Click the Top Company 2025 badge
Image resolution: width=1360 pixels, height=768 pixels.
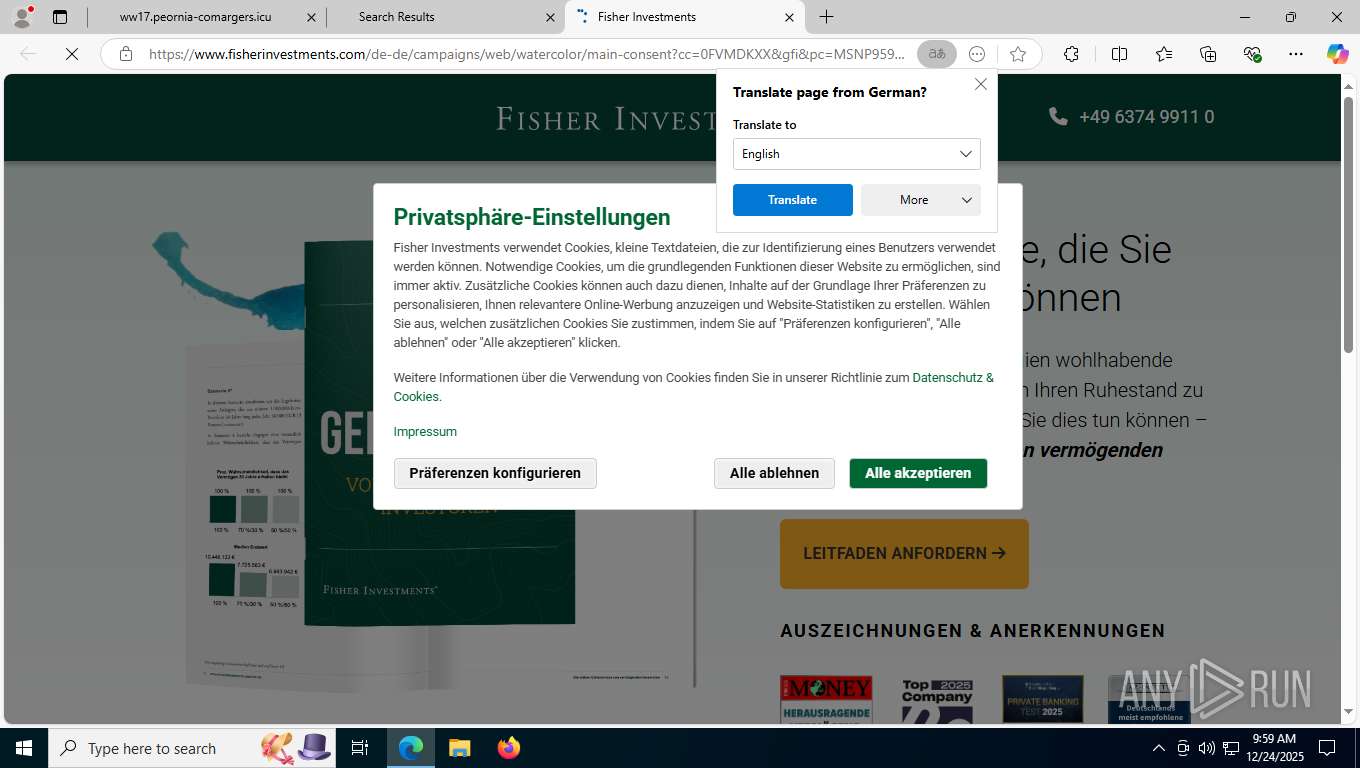coord(937,700)
